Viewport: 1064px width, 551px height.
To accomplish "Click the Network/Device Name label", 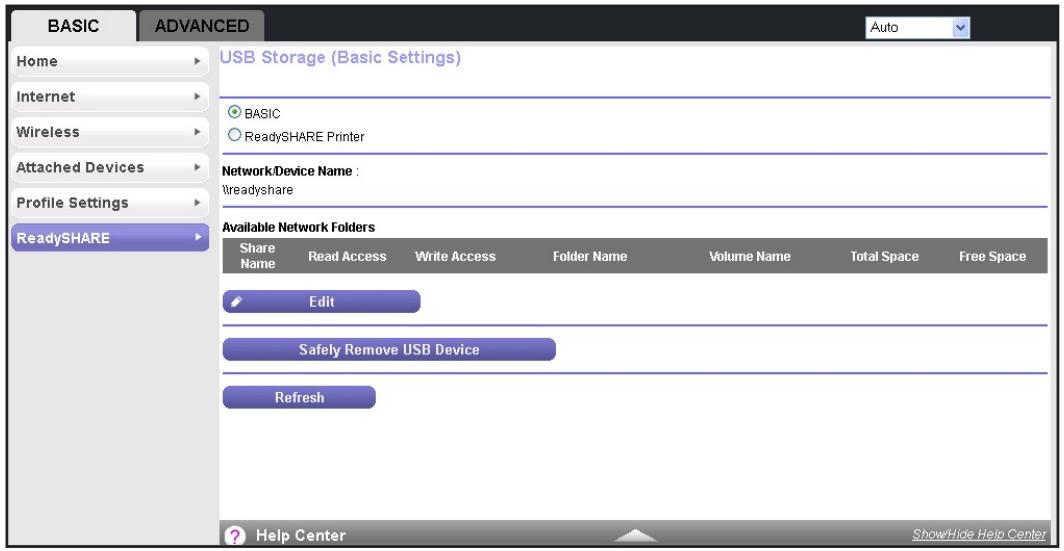I will [287, 171].
